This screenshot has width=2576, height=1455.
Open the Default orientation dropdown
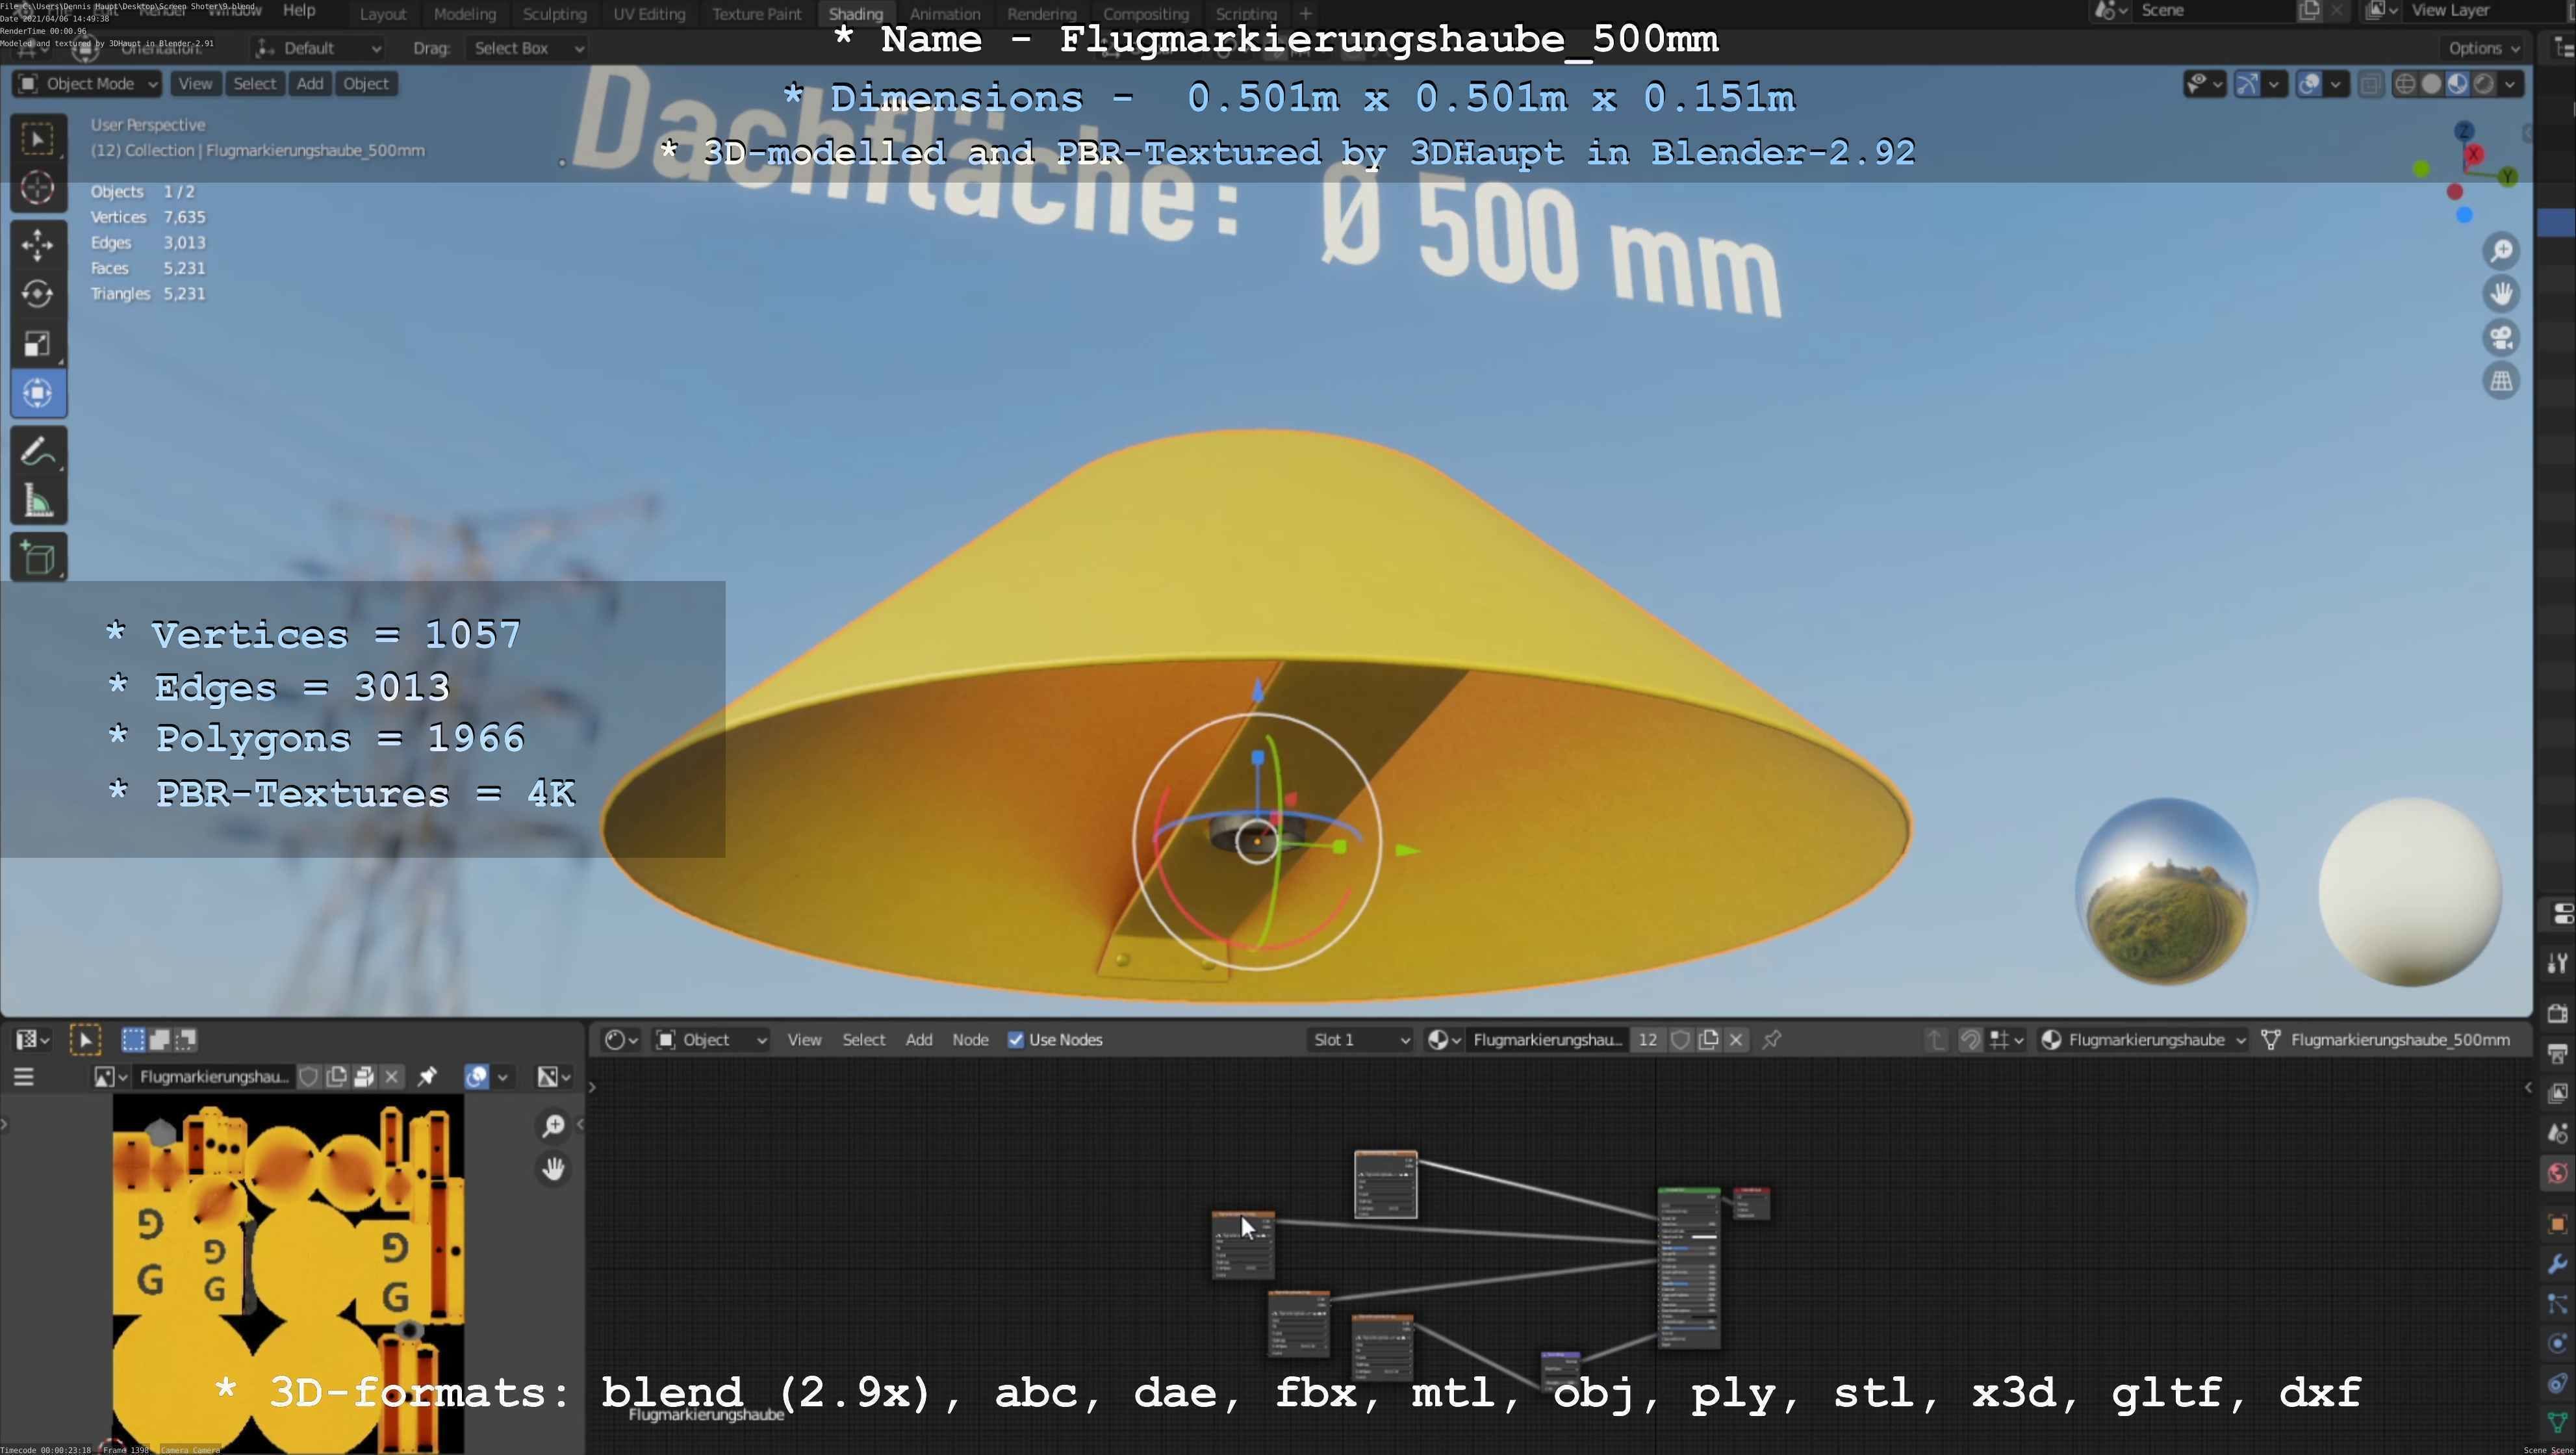[x=318, y=48]
